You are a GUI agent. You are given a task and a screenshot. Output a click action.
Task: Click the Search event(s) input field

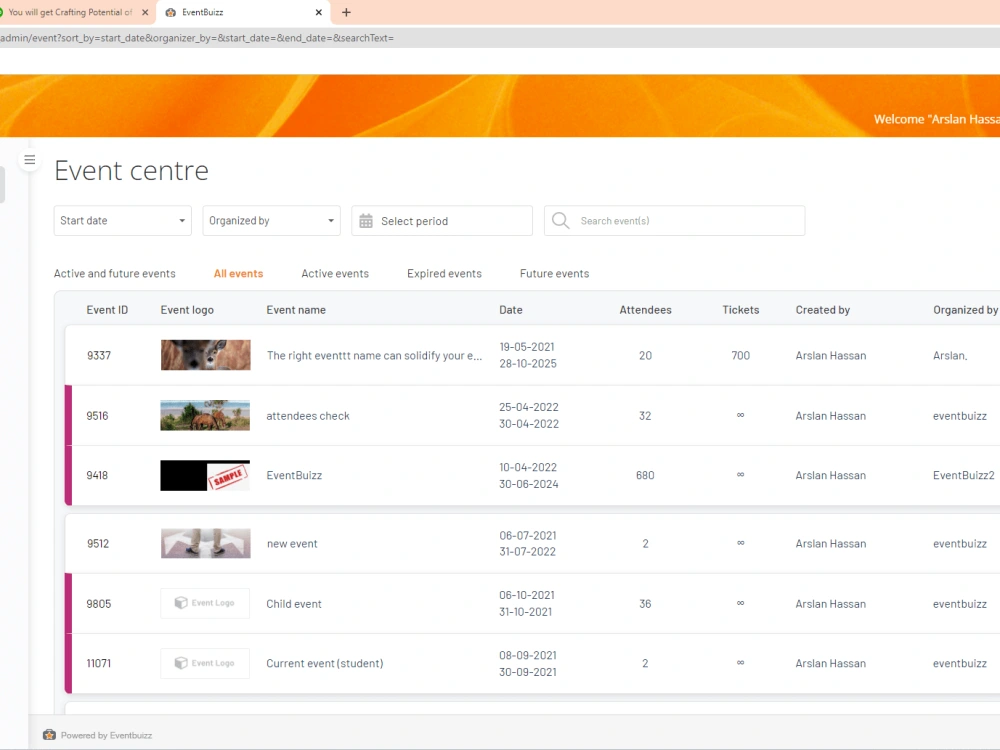pyautogui.click(x=675, y=221)
